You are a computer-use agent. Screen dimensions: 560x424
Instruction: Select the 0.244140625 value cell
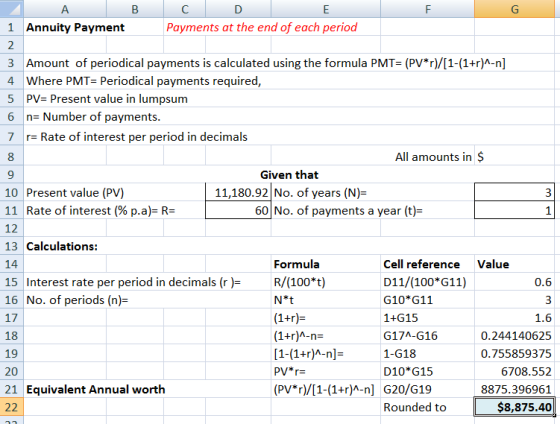(x=514, y=335)
